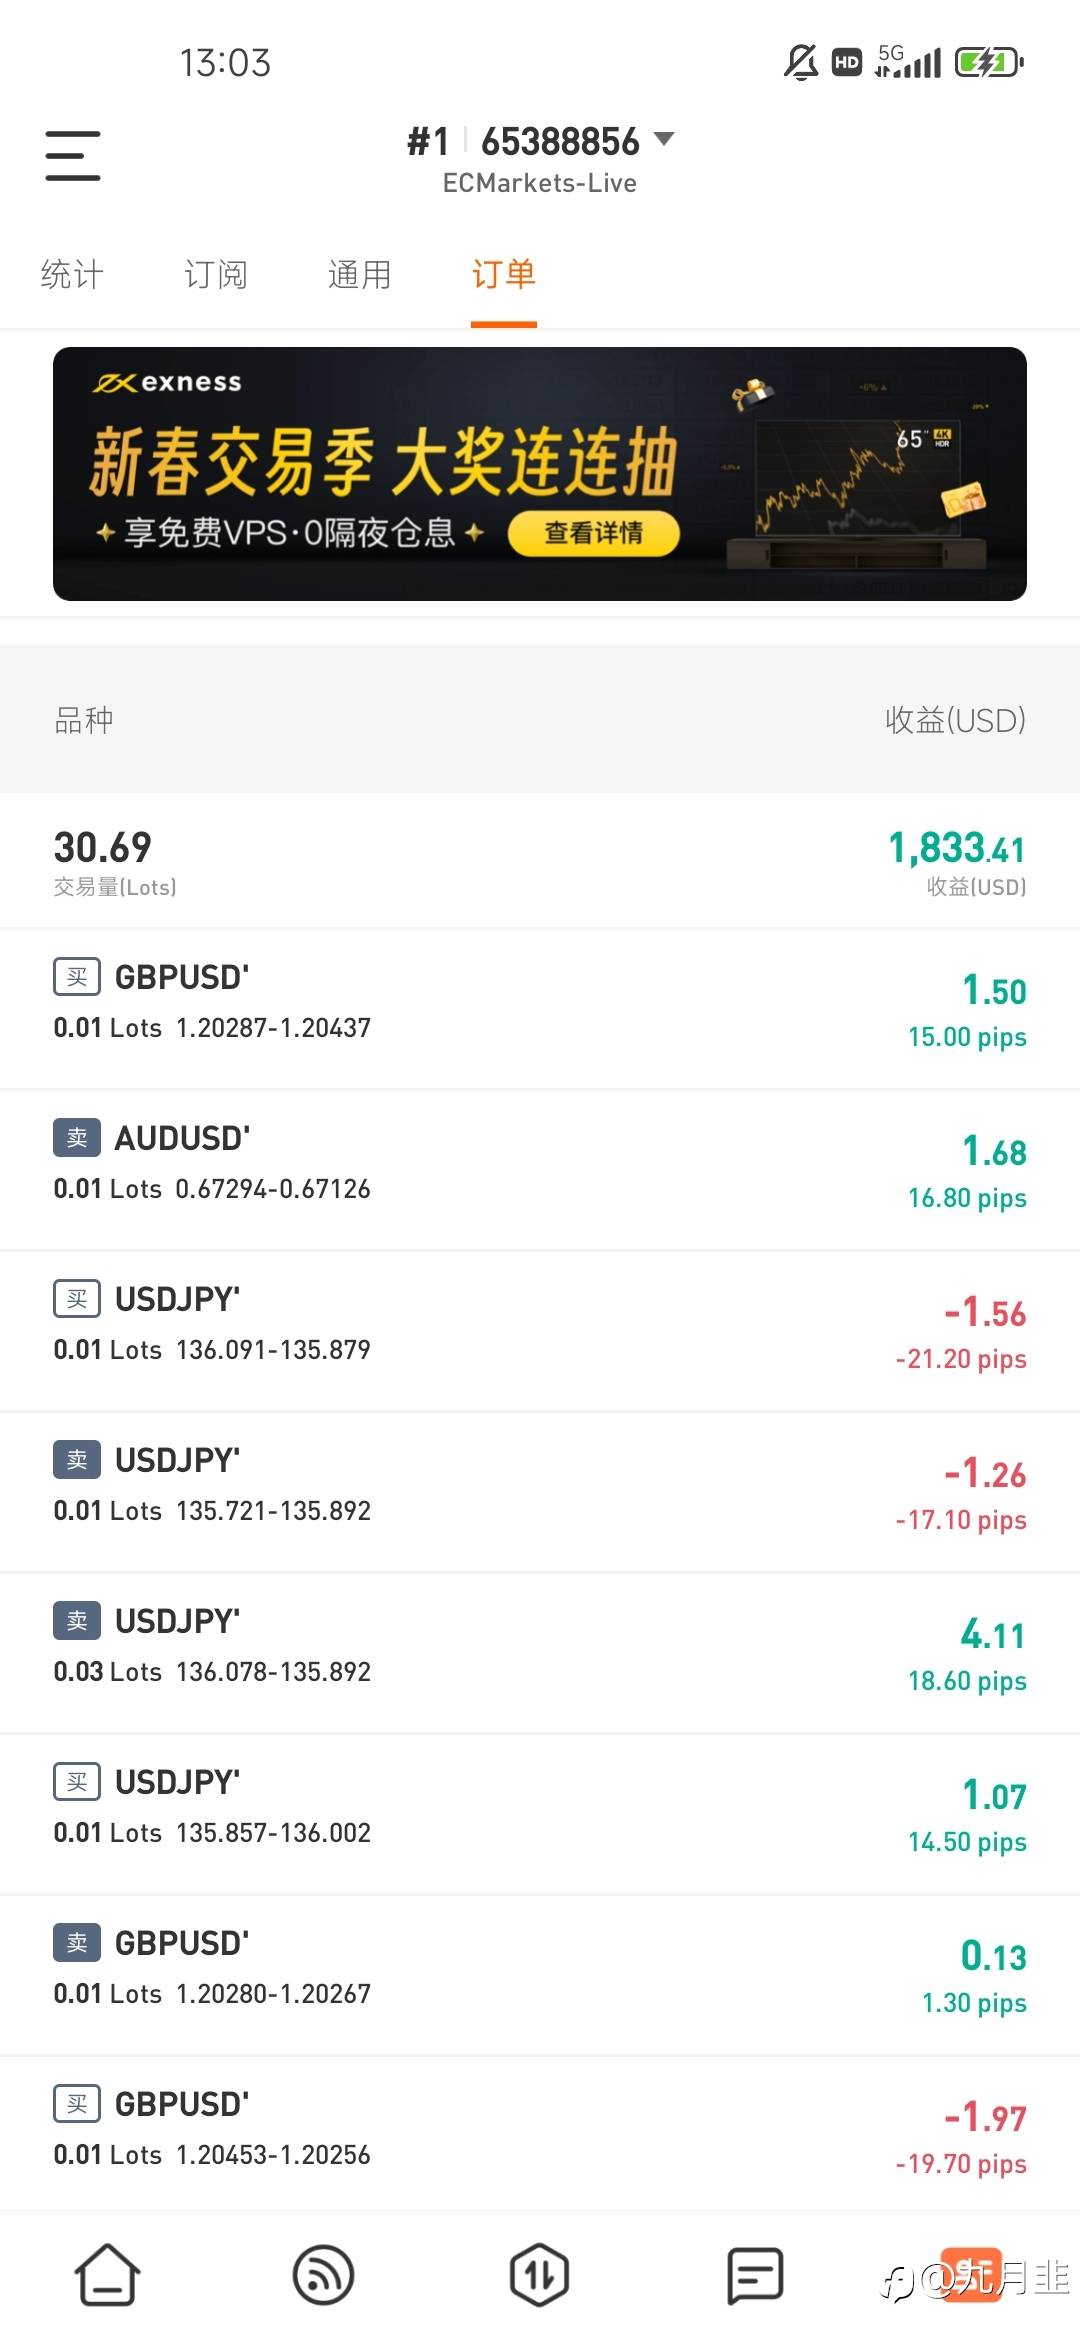Image resolution: width=1080 pixels, height=2340 pixels.
Task: Select the GBPUSD order losing -19.70 pips
Action: tap(540, 2135)
